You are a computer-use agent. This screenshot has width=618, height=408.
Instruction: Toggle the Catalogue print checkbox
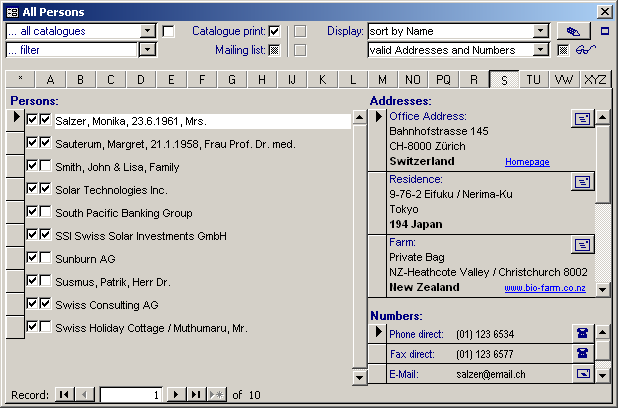pos(274,31)
